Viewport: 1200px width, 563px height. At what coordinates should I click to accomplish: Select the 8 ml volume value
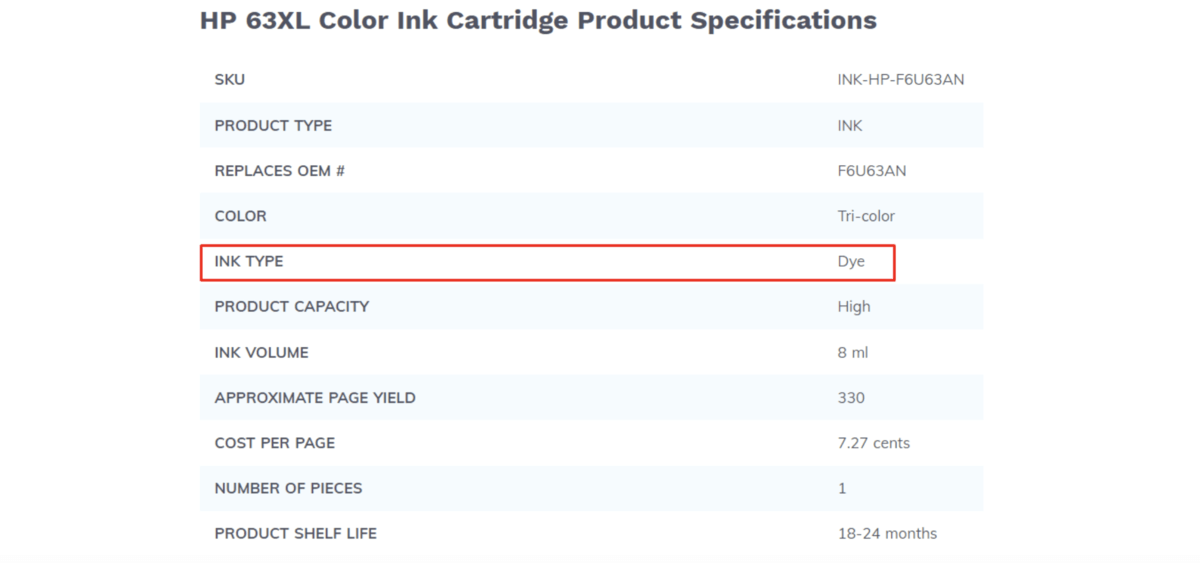(x=853, y=353)
